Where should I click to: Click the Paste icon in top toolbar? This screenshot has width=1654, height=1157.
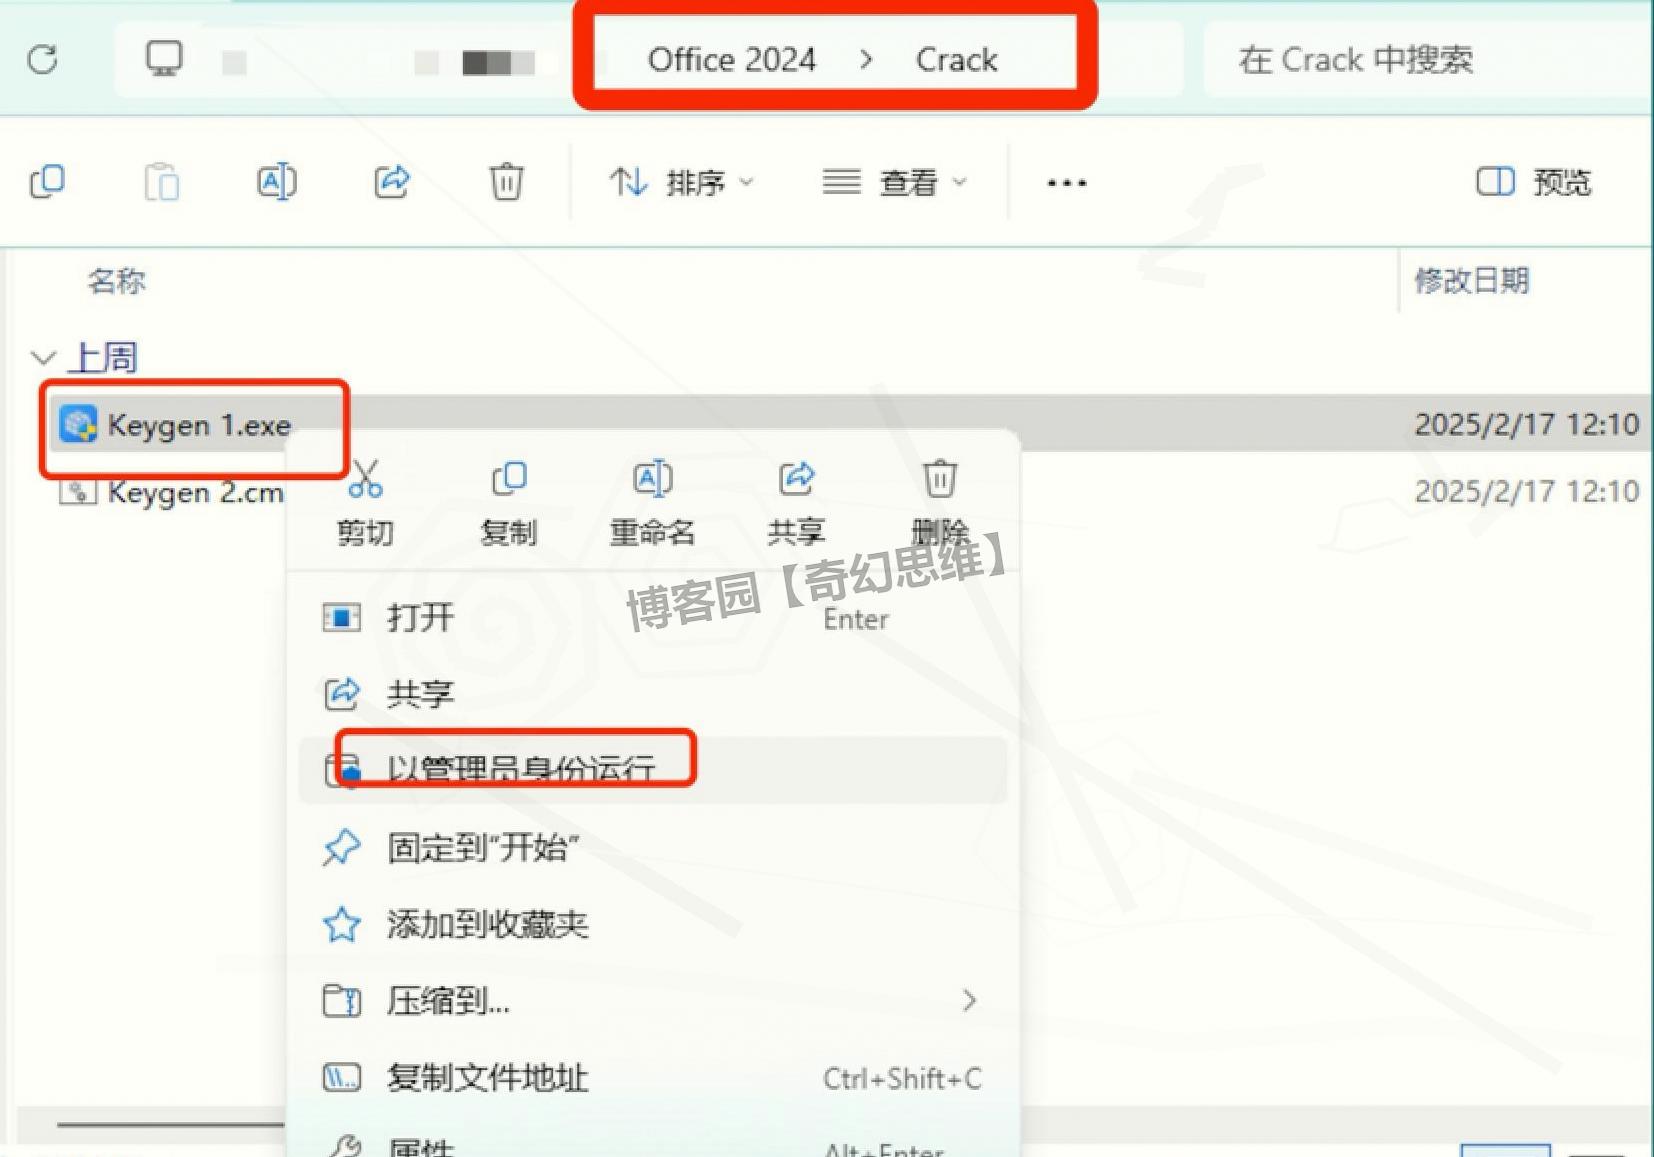pyautogui.click(x=161, y=182)
